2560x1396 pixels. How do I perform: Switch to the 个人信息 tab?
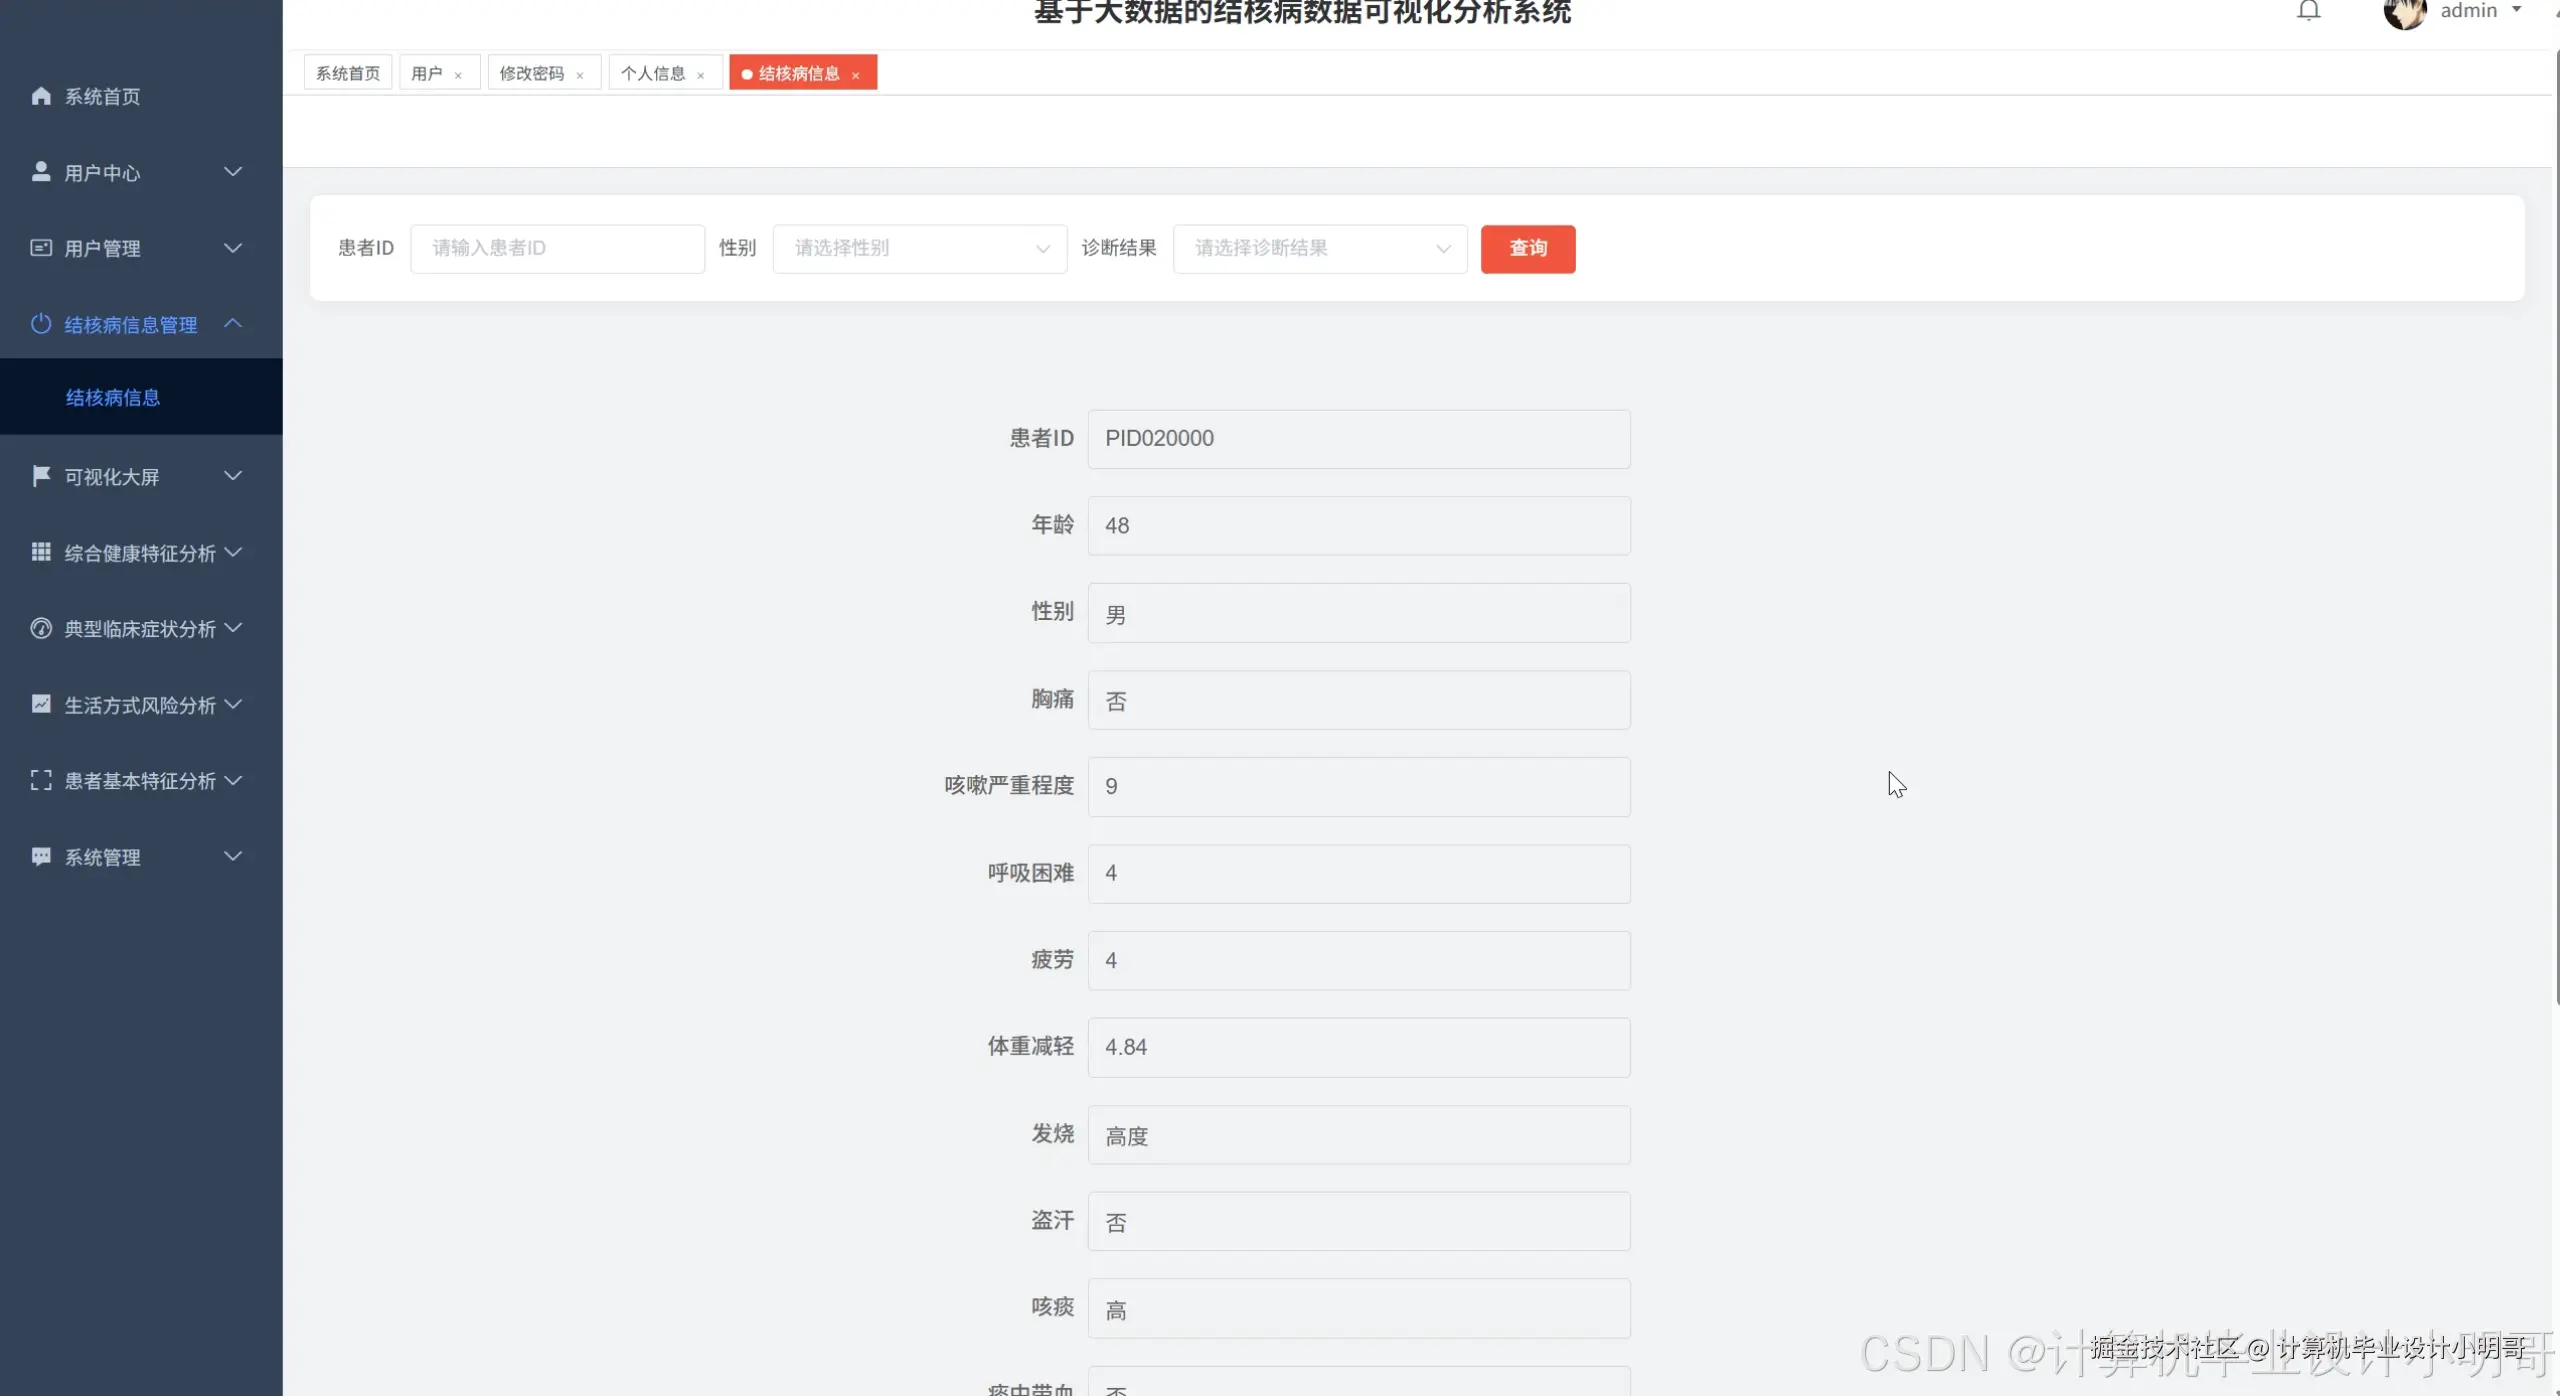point(653,72)
